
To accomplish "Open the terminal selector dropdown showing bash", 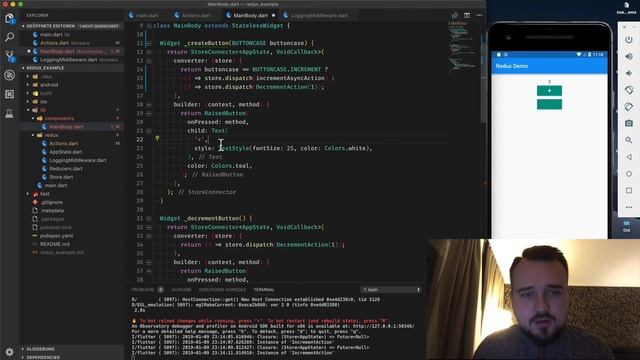I will (x=391, y=290).
